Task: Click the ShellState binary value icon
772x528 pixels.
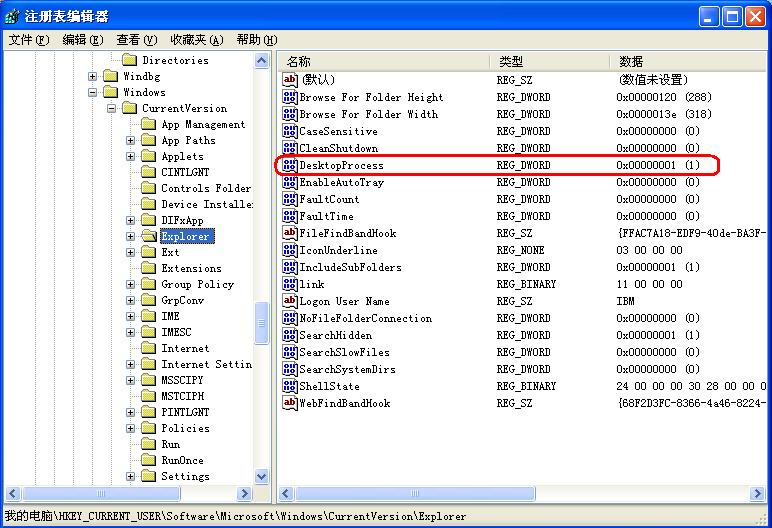Action: coord(290,386)
